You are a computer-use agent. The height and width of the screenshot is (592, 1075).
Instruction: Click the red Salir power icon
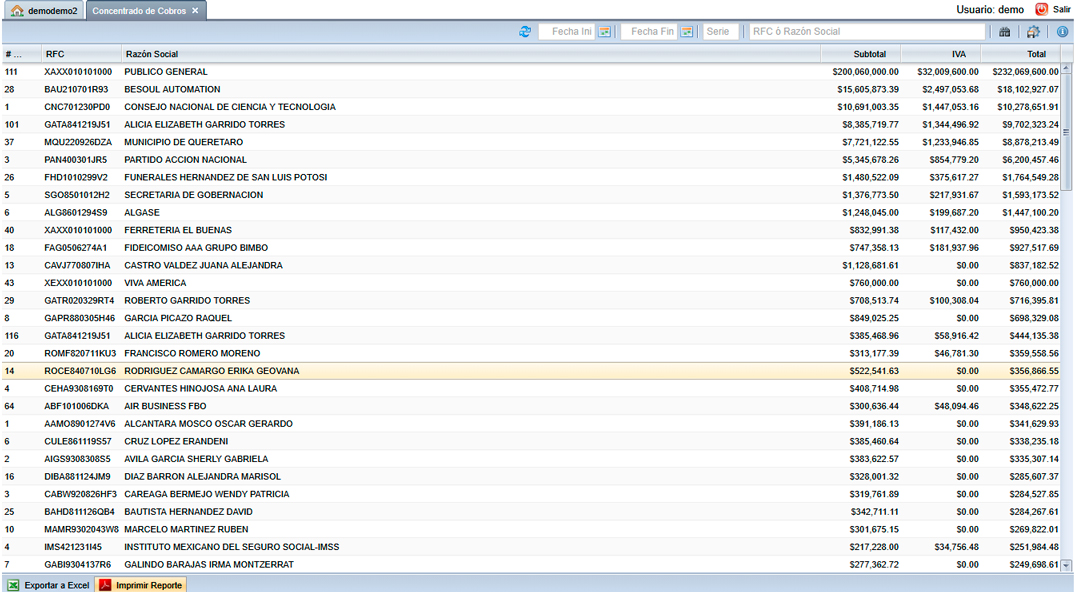[x=1042, y=9]
